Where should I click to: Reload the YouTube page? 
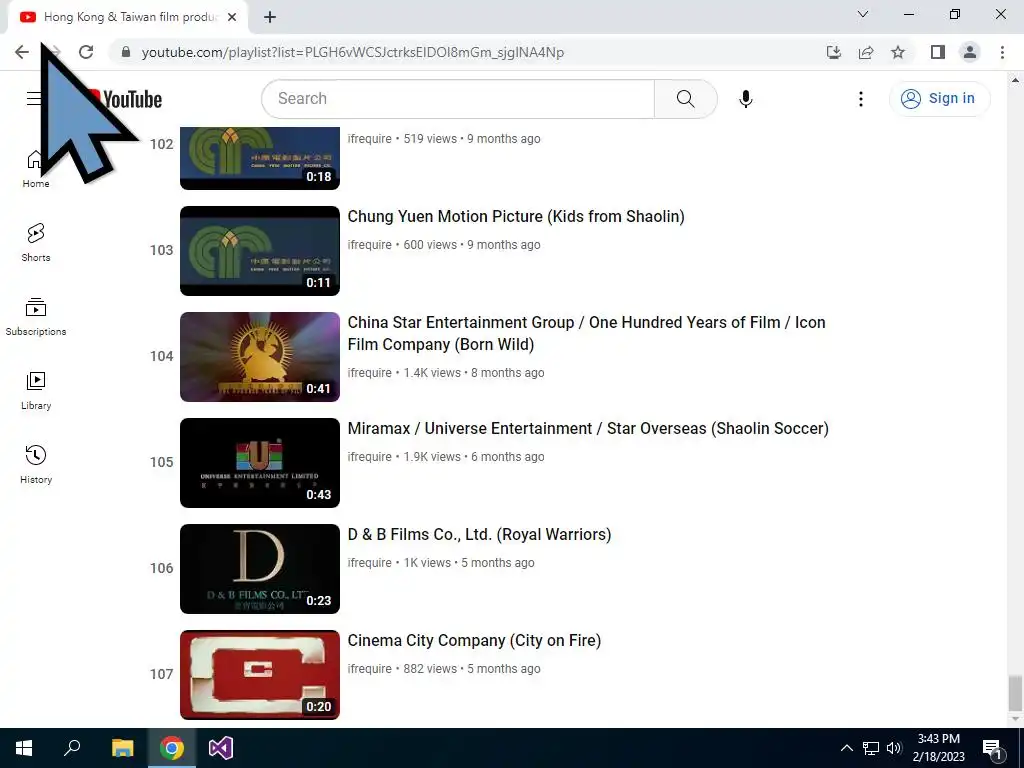(86, 52)
